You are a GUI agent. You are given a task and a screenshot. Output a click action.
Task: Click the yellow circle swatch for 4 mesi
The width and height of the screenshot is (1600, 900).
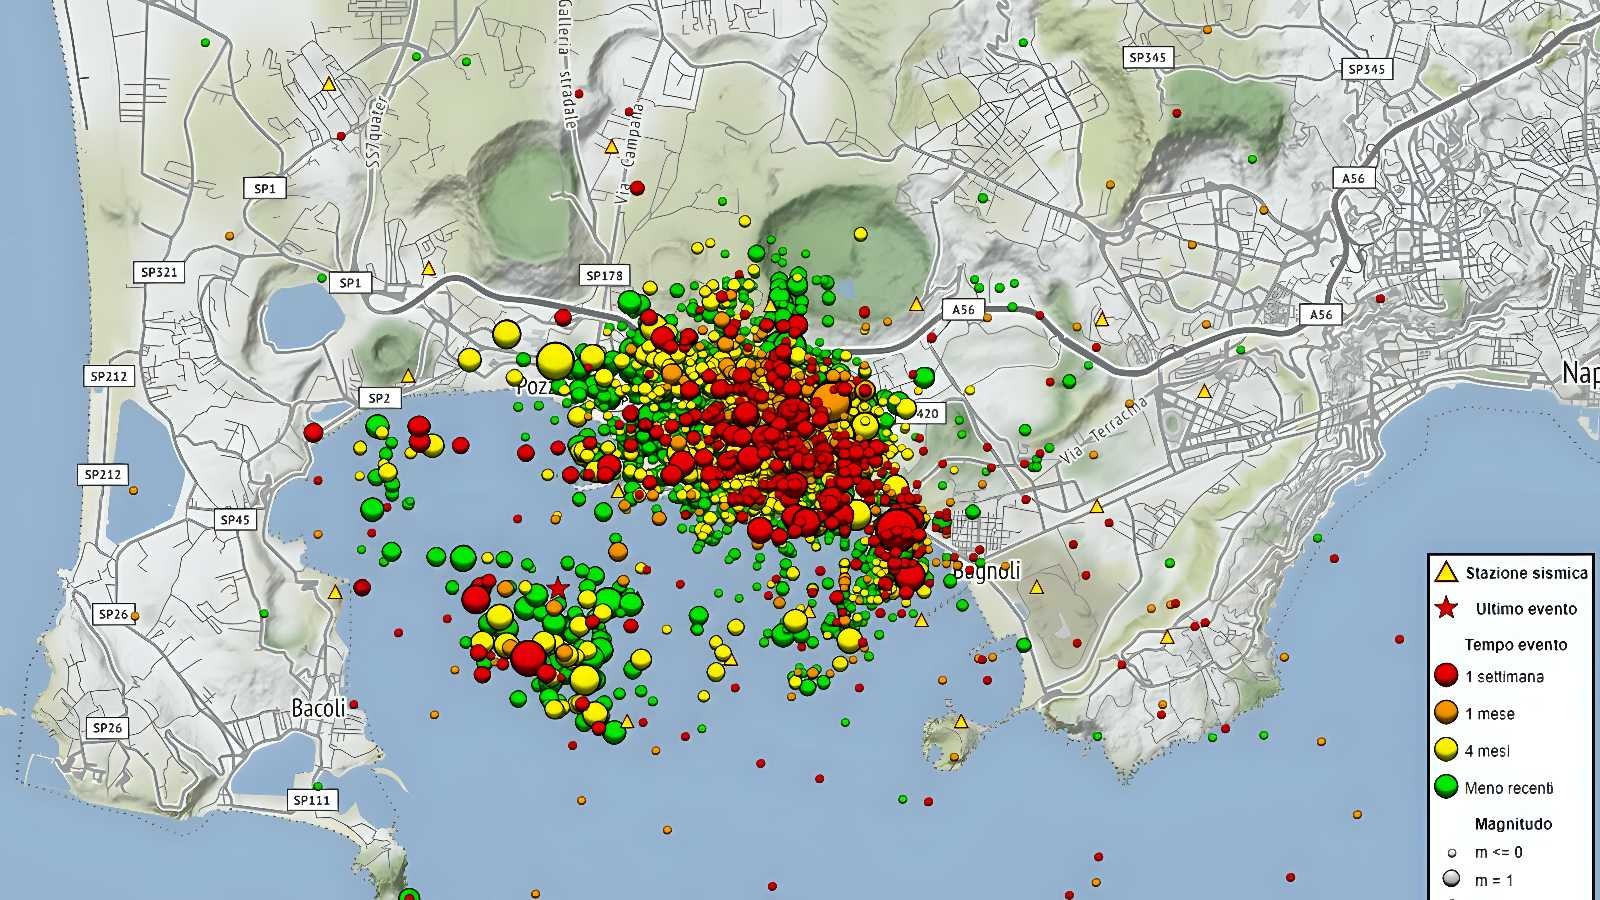(x=1446, y=750)
